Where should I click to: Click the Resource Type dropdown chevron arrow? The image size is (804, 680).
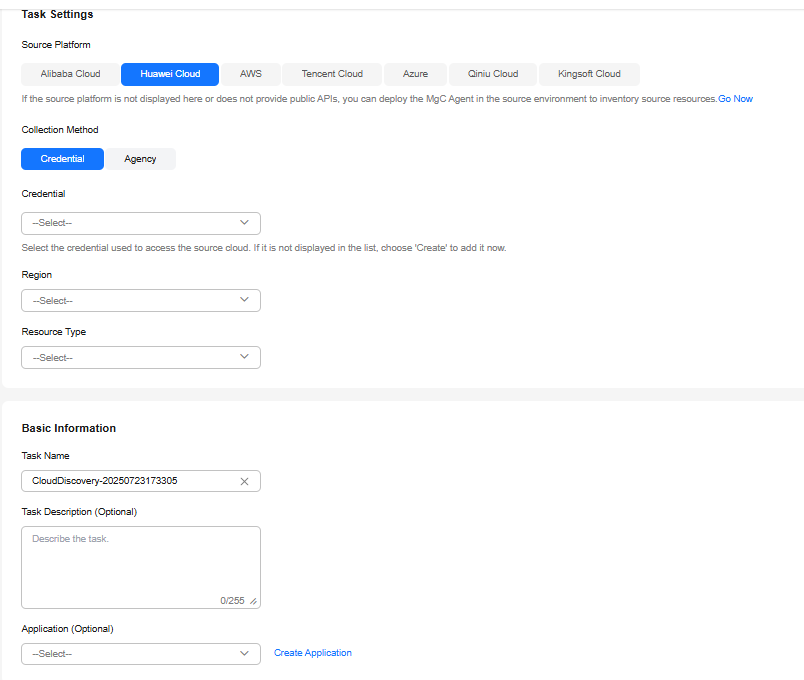(x=244, y=357)
